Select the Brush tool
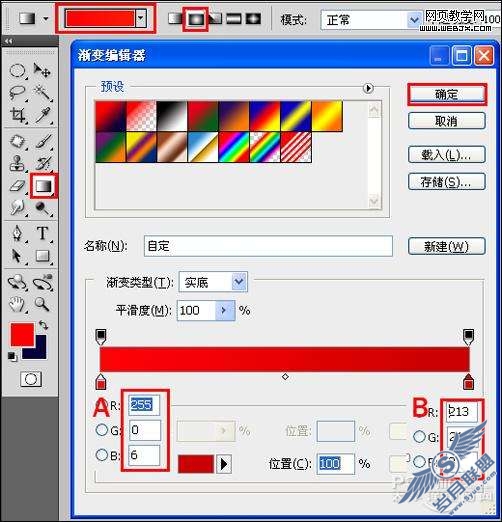Screen dimensions: 502x522 [43, 141]
